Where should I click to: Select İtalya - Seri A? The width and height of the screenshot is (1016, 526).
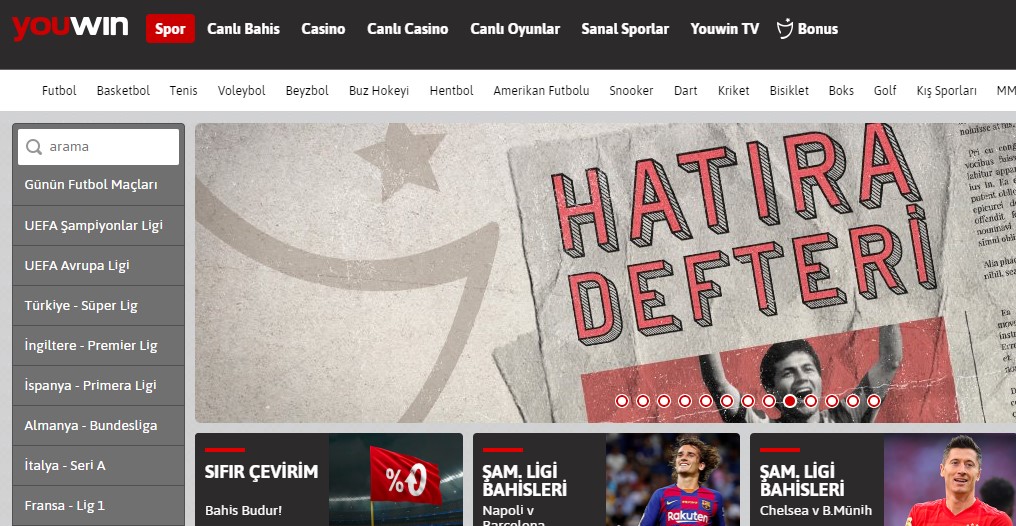point(98,466)
